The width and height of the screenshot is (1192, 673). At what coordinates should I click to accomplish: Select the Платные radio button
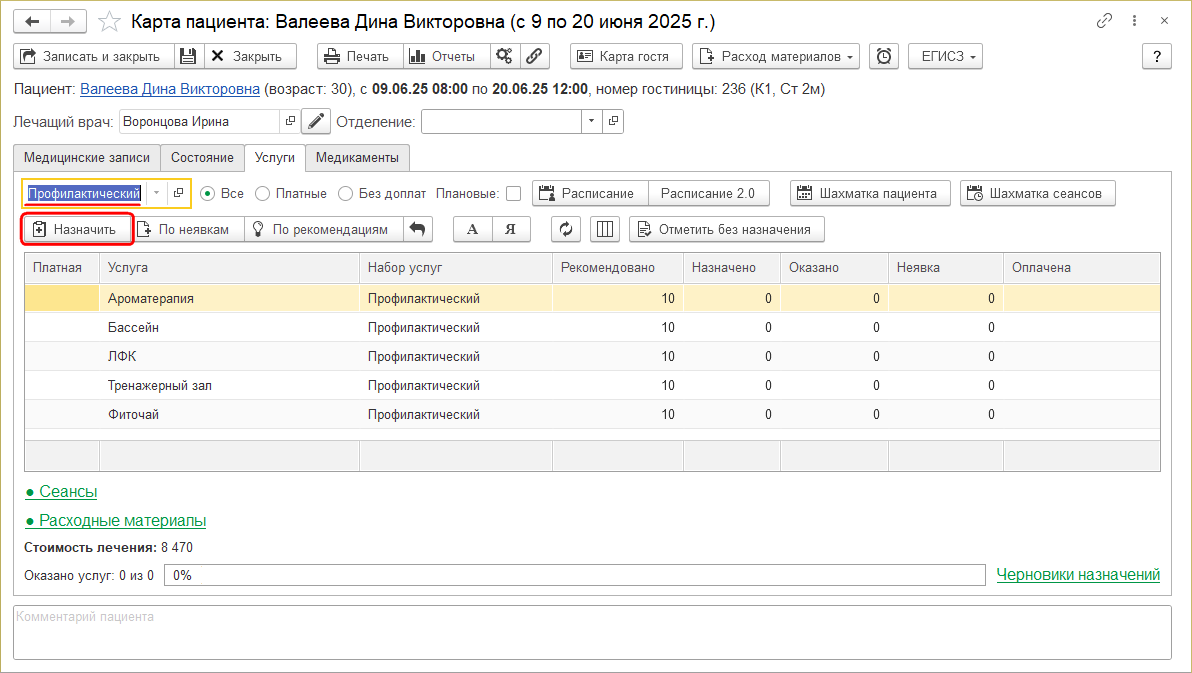click(x=263, y=194)
